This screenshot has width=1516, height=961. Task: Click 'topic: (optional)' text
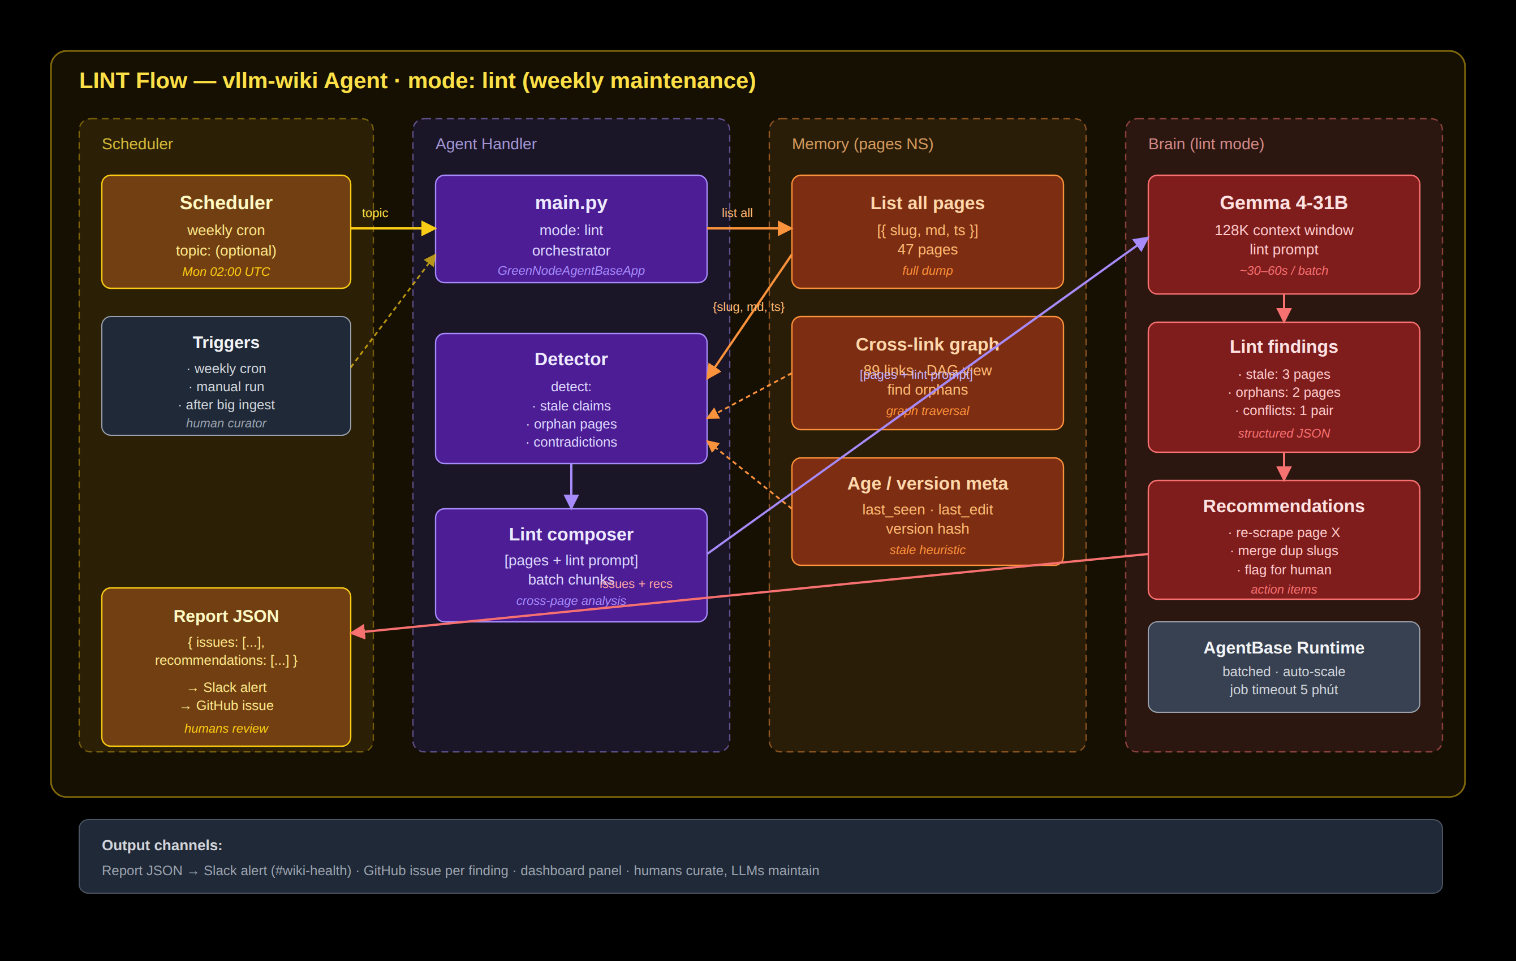pyautogui.click(x=226, y=251)
